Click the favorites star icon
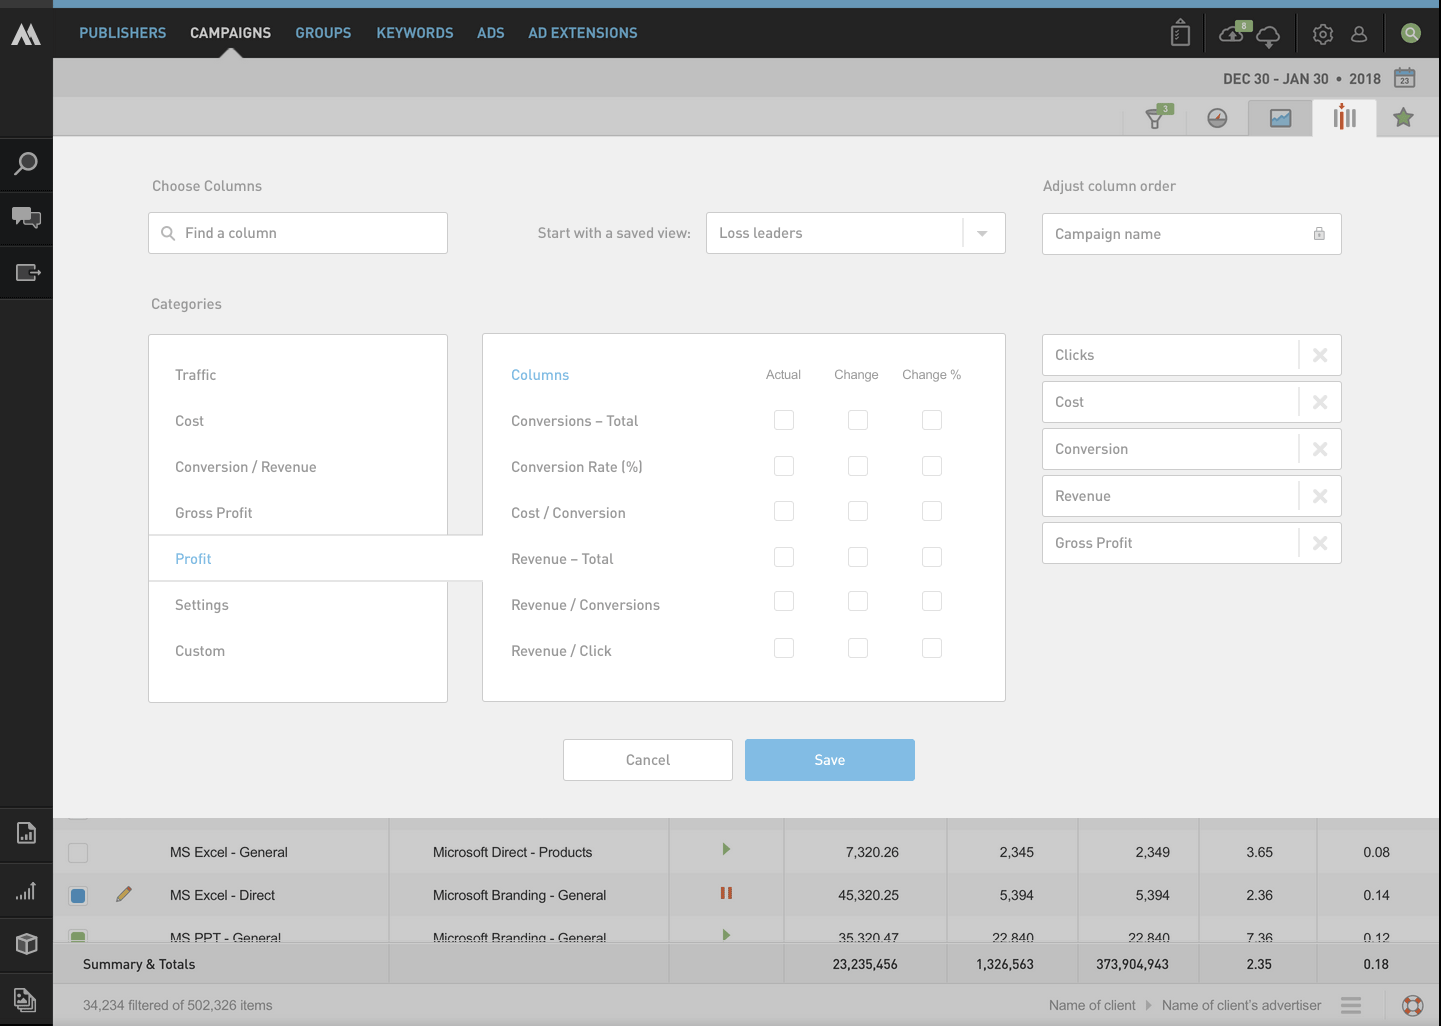Screen dimensions: 1441x1026 click(1403, 118)
